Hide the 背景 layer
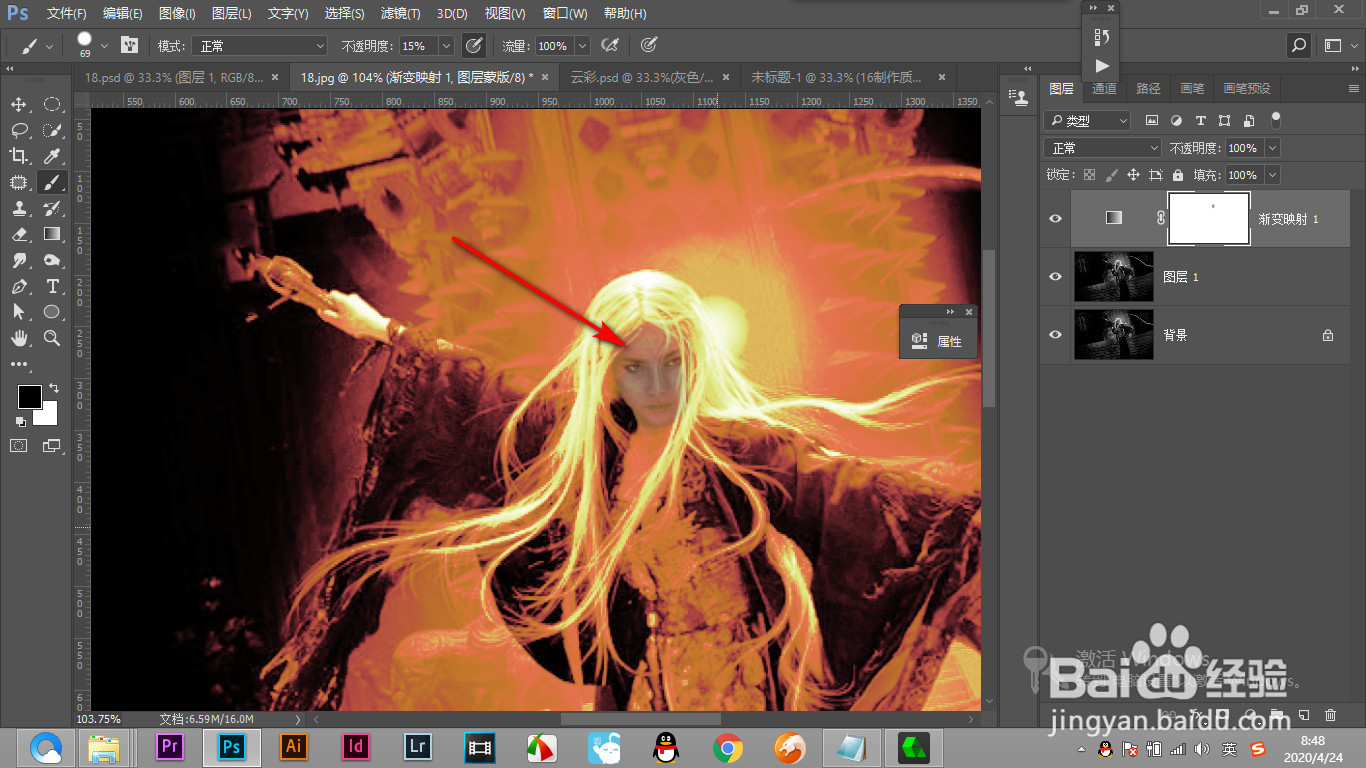Image resolution: width=1366 pixels, height=768 pixels. [1055, 335]
